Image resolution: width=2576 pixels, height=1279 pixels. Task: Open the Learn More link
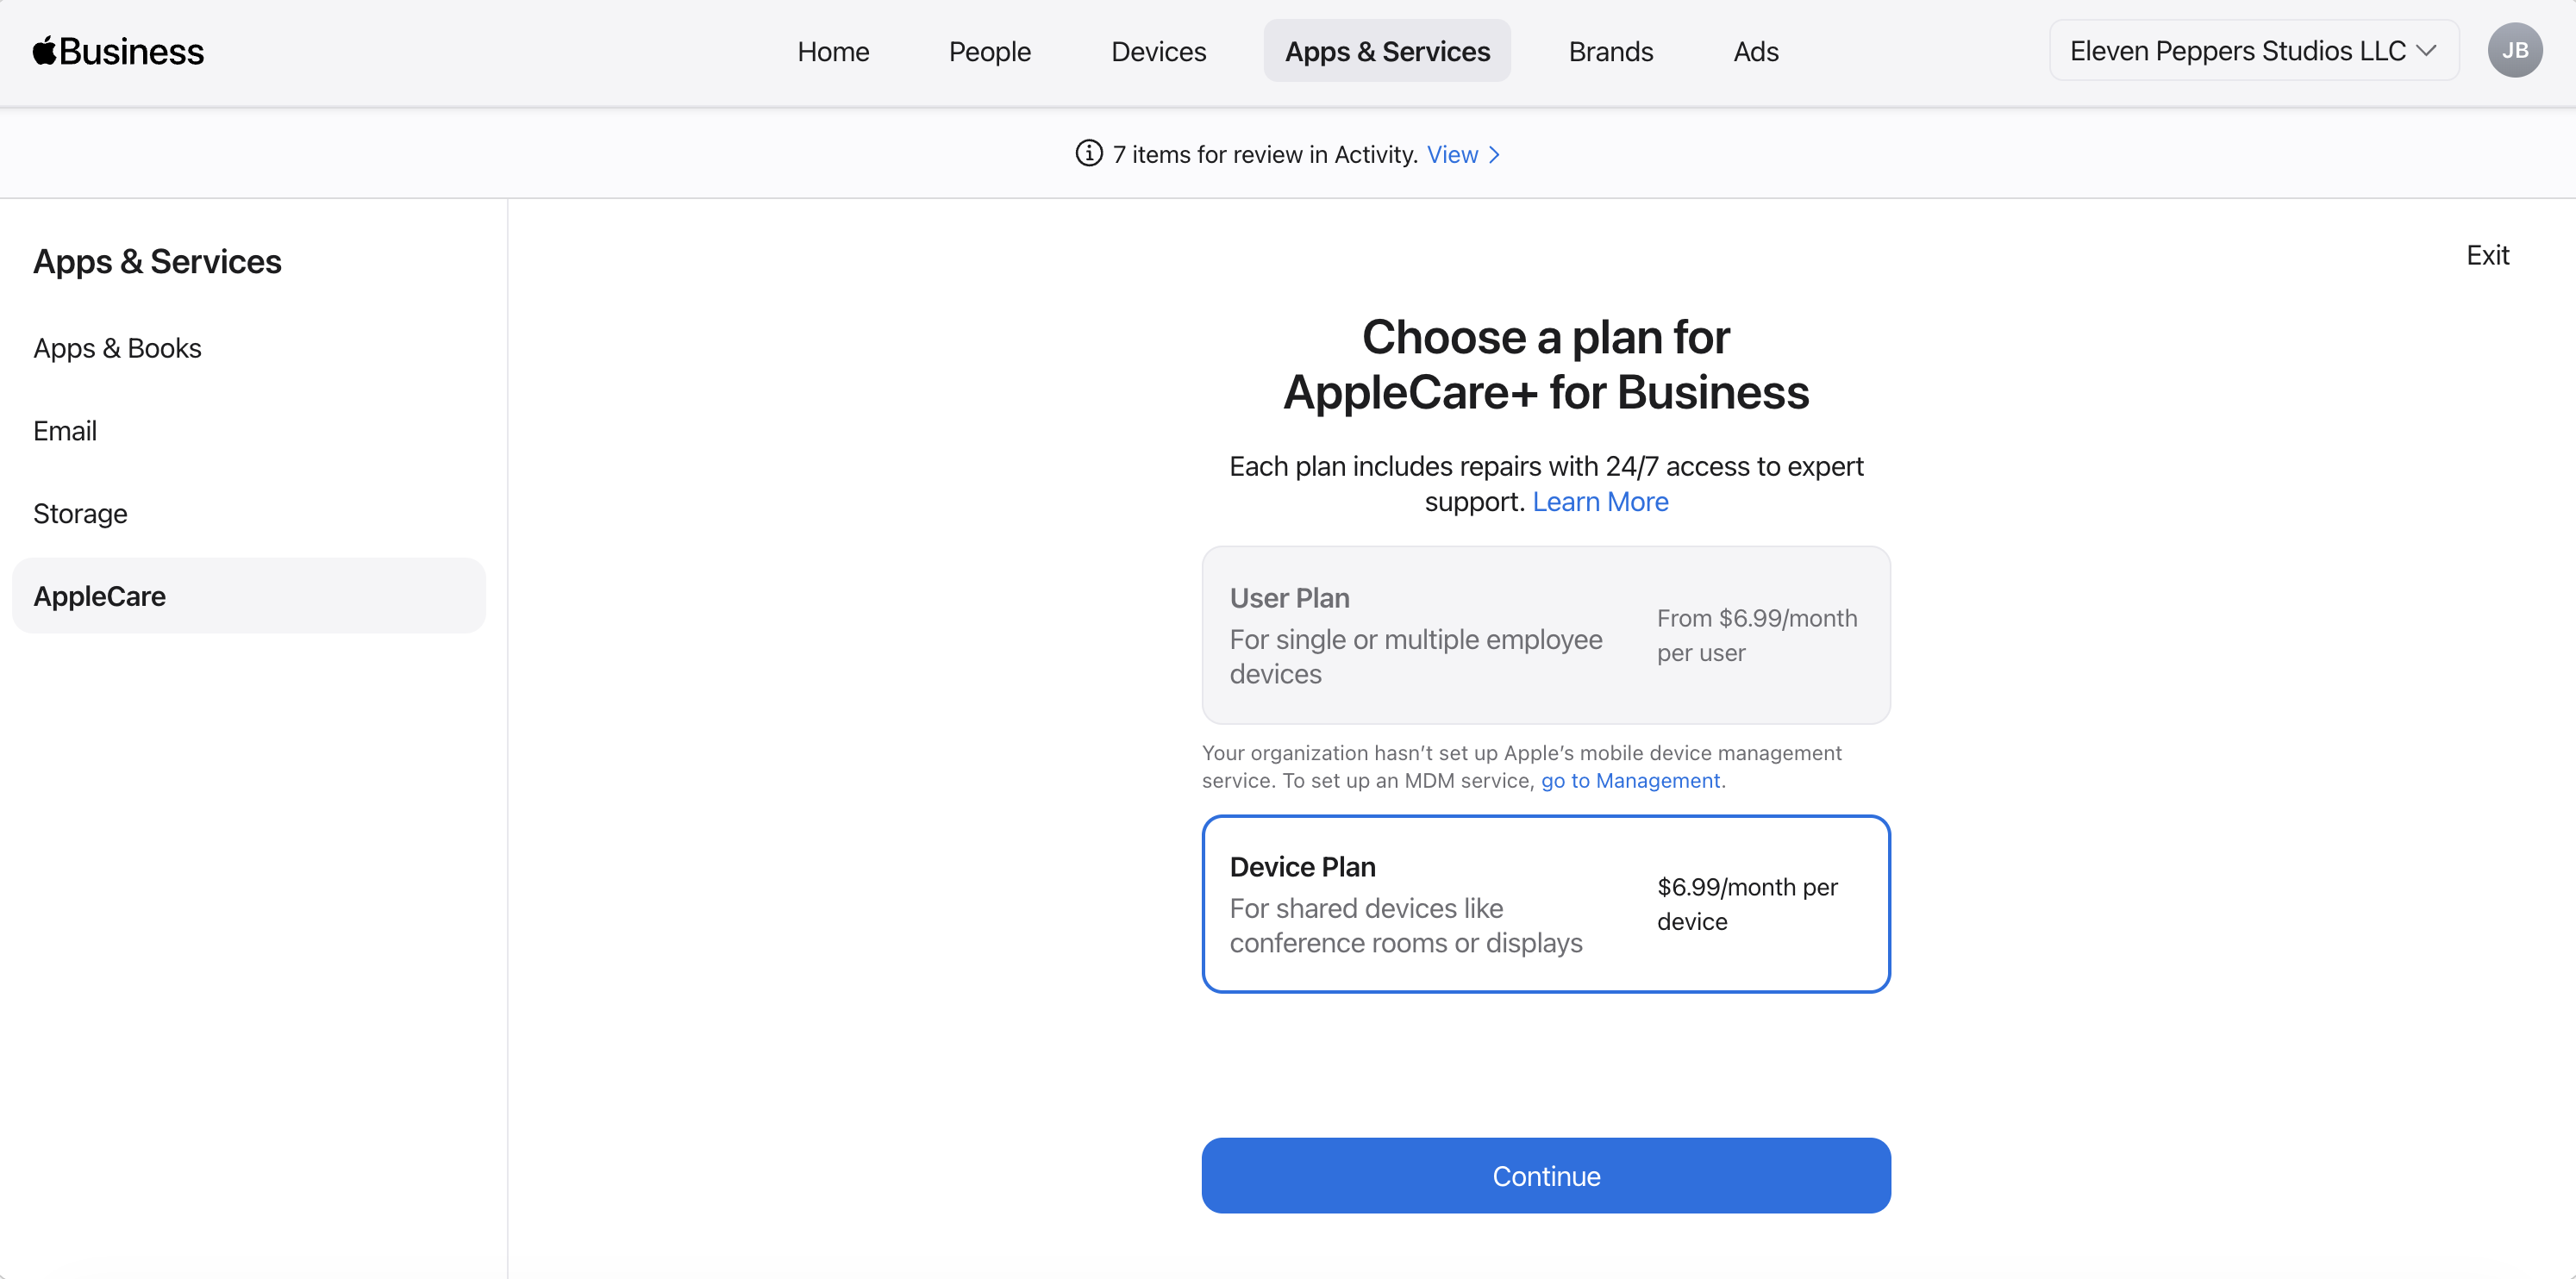click(1600, 502)
